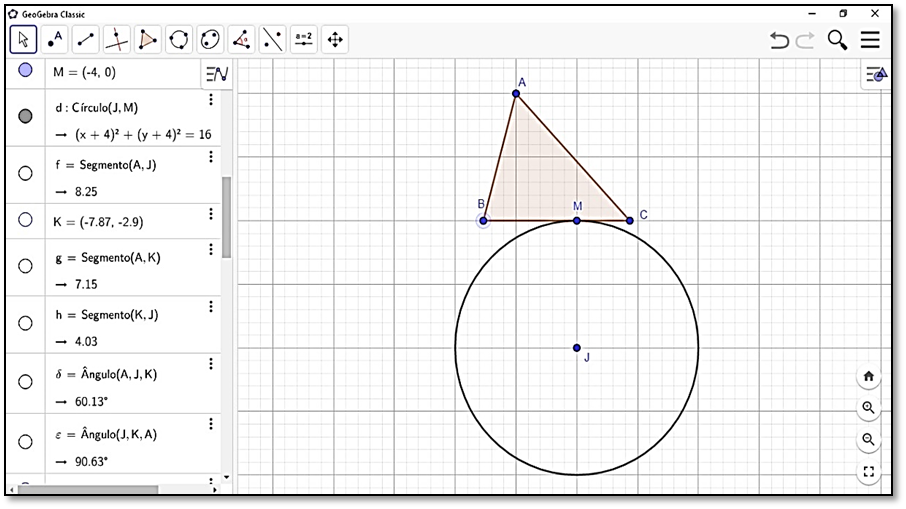Toggle visibility of segment h
Image resolution: width=906 pixels, height=509 pixels.
pyautogui.click(x=25, y=323)
